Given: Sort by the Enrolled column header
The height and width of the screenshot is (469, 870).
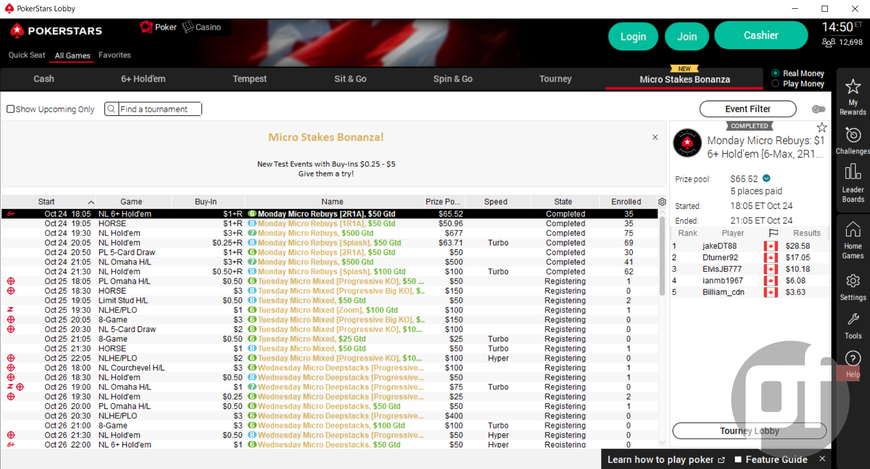Looking at the screenshot, I should (x=626, y=201).
